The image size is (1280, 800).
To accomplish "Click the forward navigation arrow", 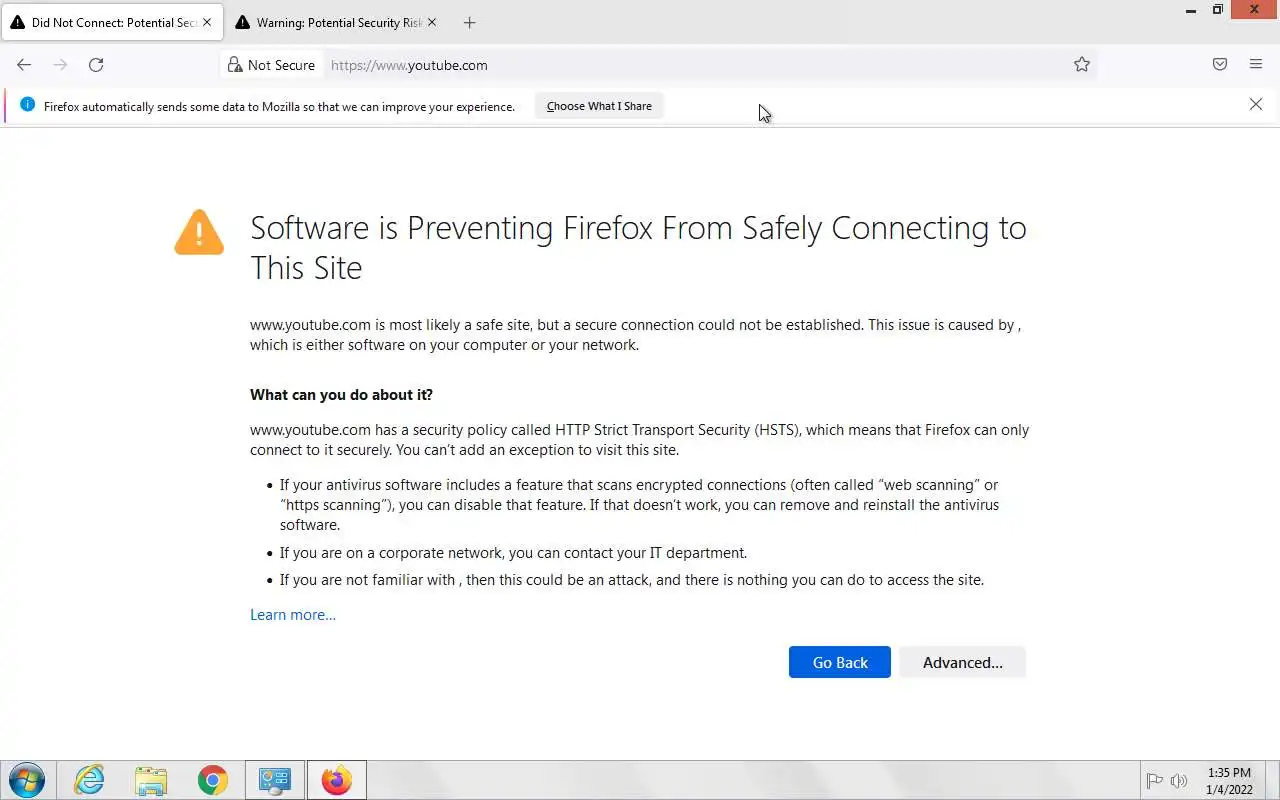I will click(60, 65).
